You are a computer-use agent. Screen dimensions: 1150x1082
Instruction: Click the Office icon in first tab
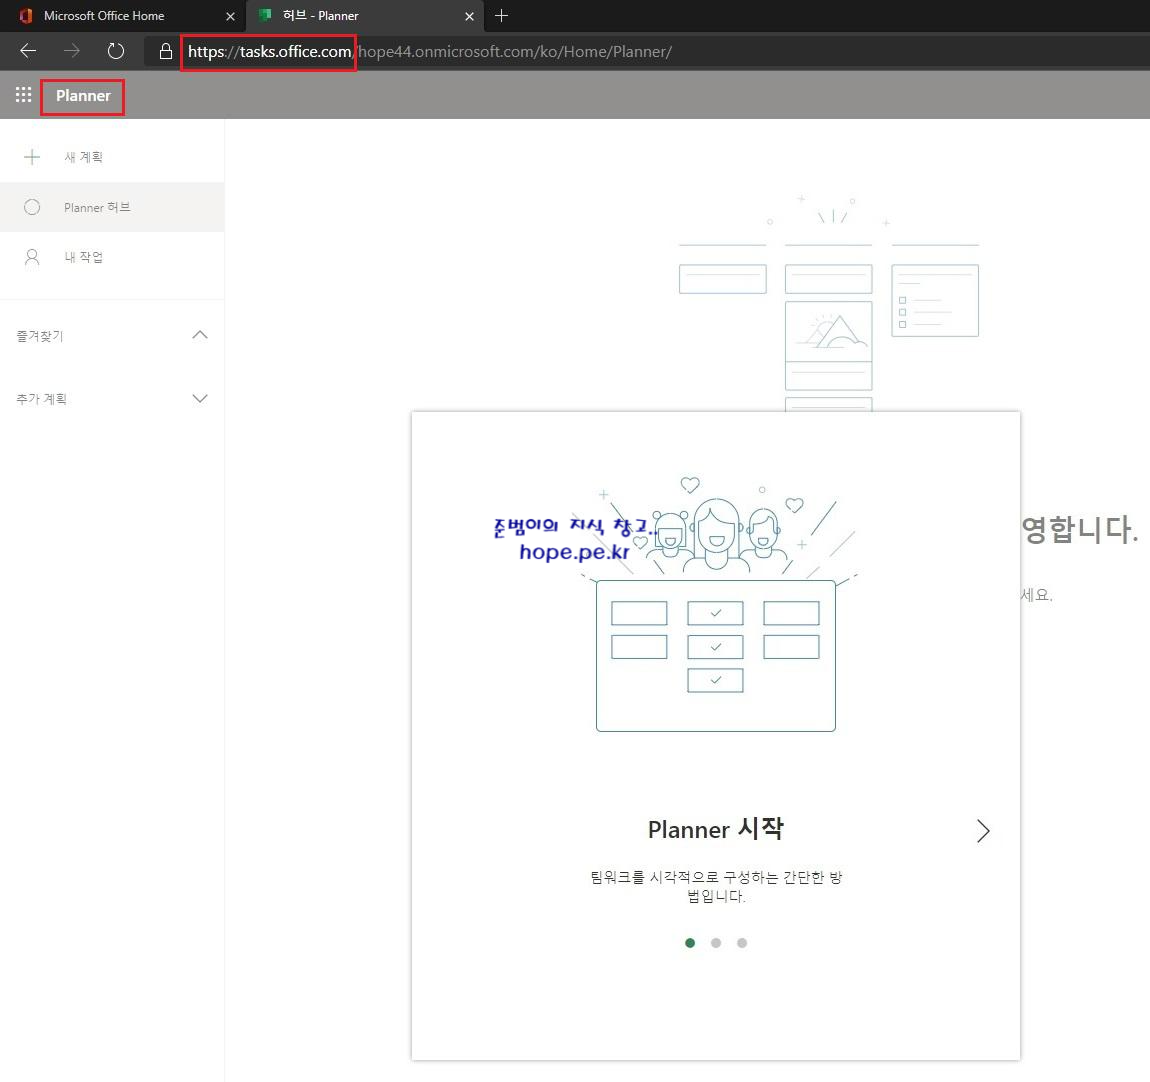pos(26,15)
